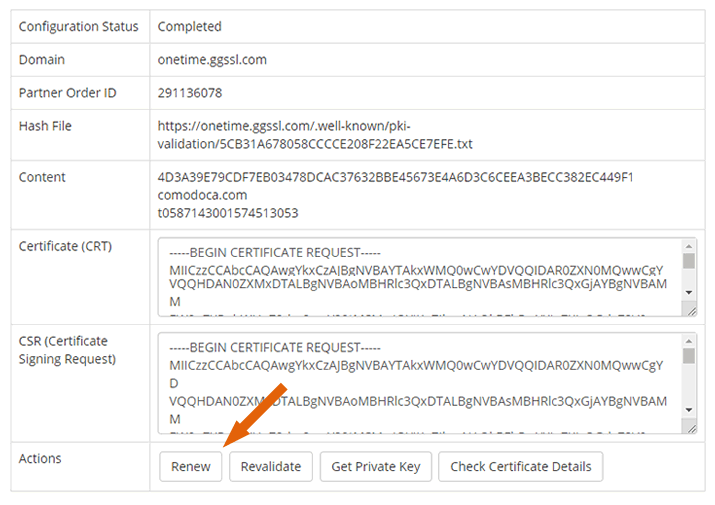Click the comodoca.com content line
The image size is (715, 505).
click(202, 195)
